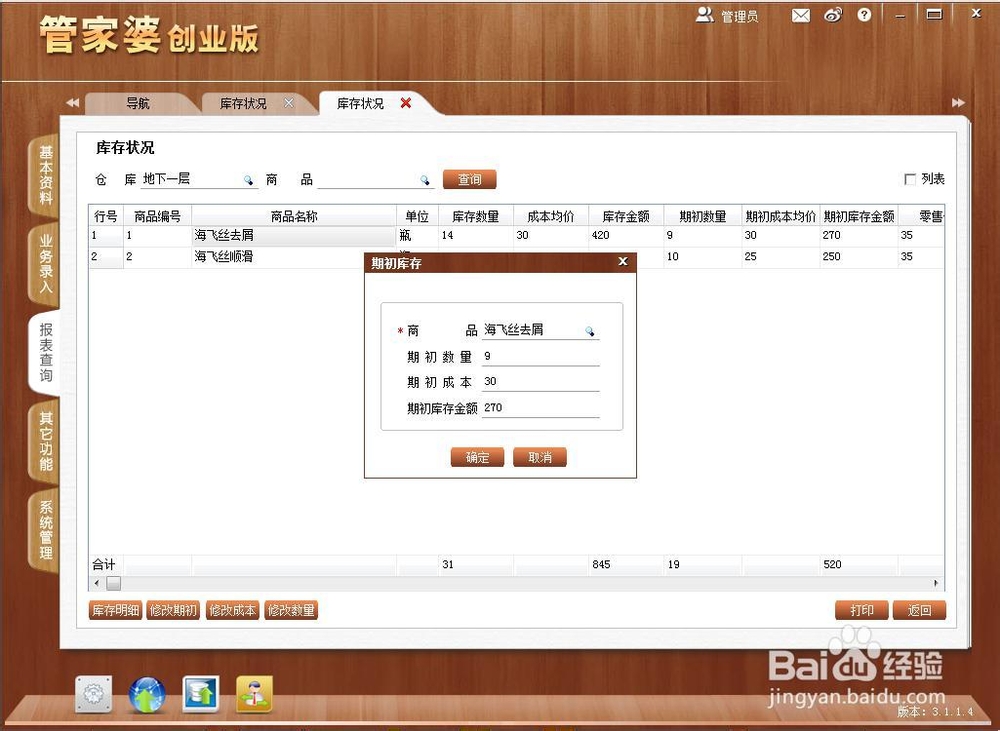Click the dialog 商品 lookup magnifier icon
The height and width of the screenshot is (731, 1000).
(590, 331)
